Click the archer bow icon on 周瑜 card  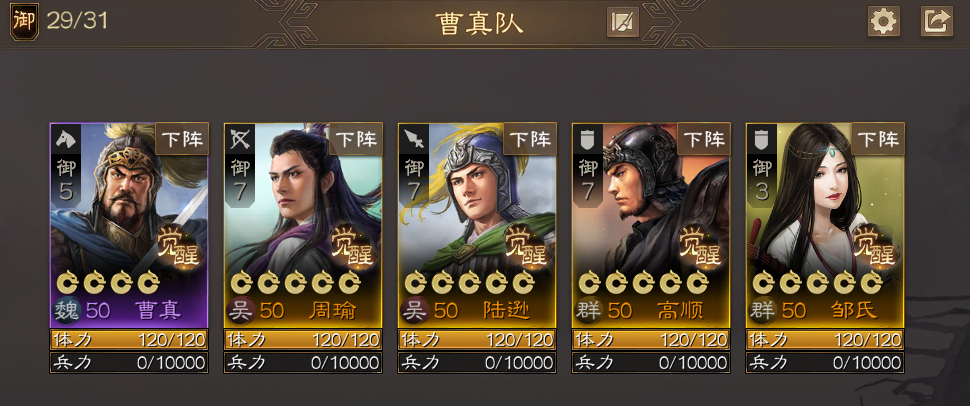(239, 140)
